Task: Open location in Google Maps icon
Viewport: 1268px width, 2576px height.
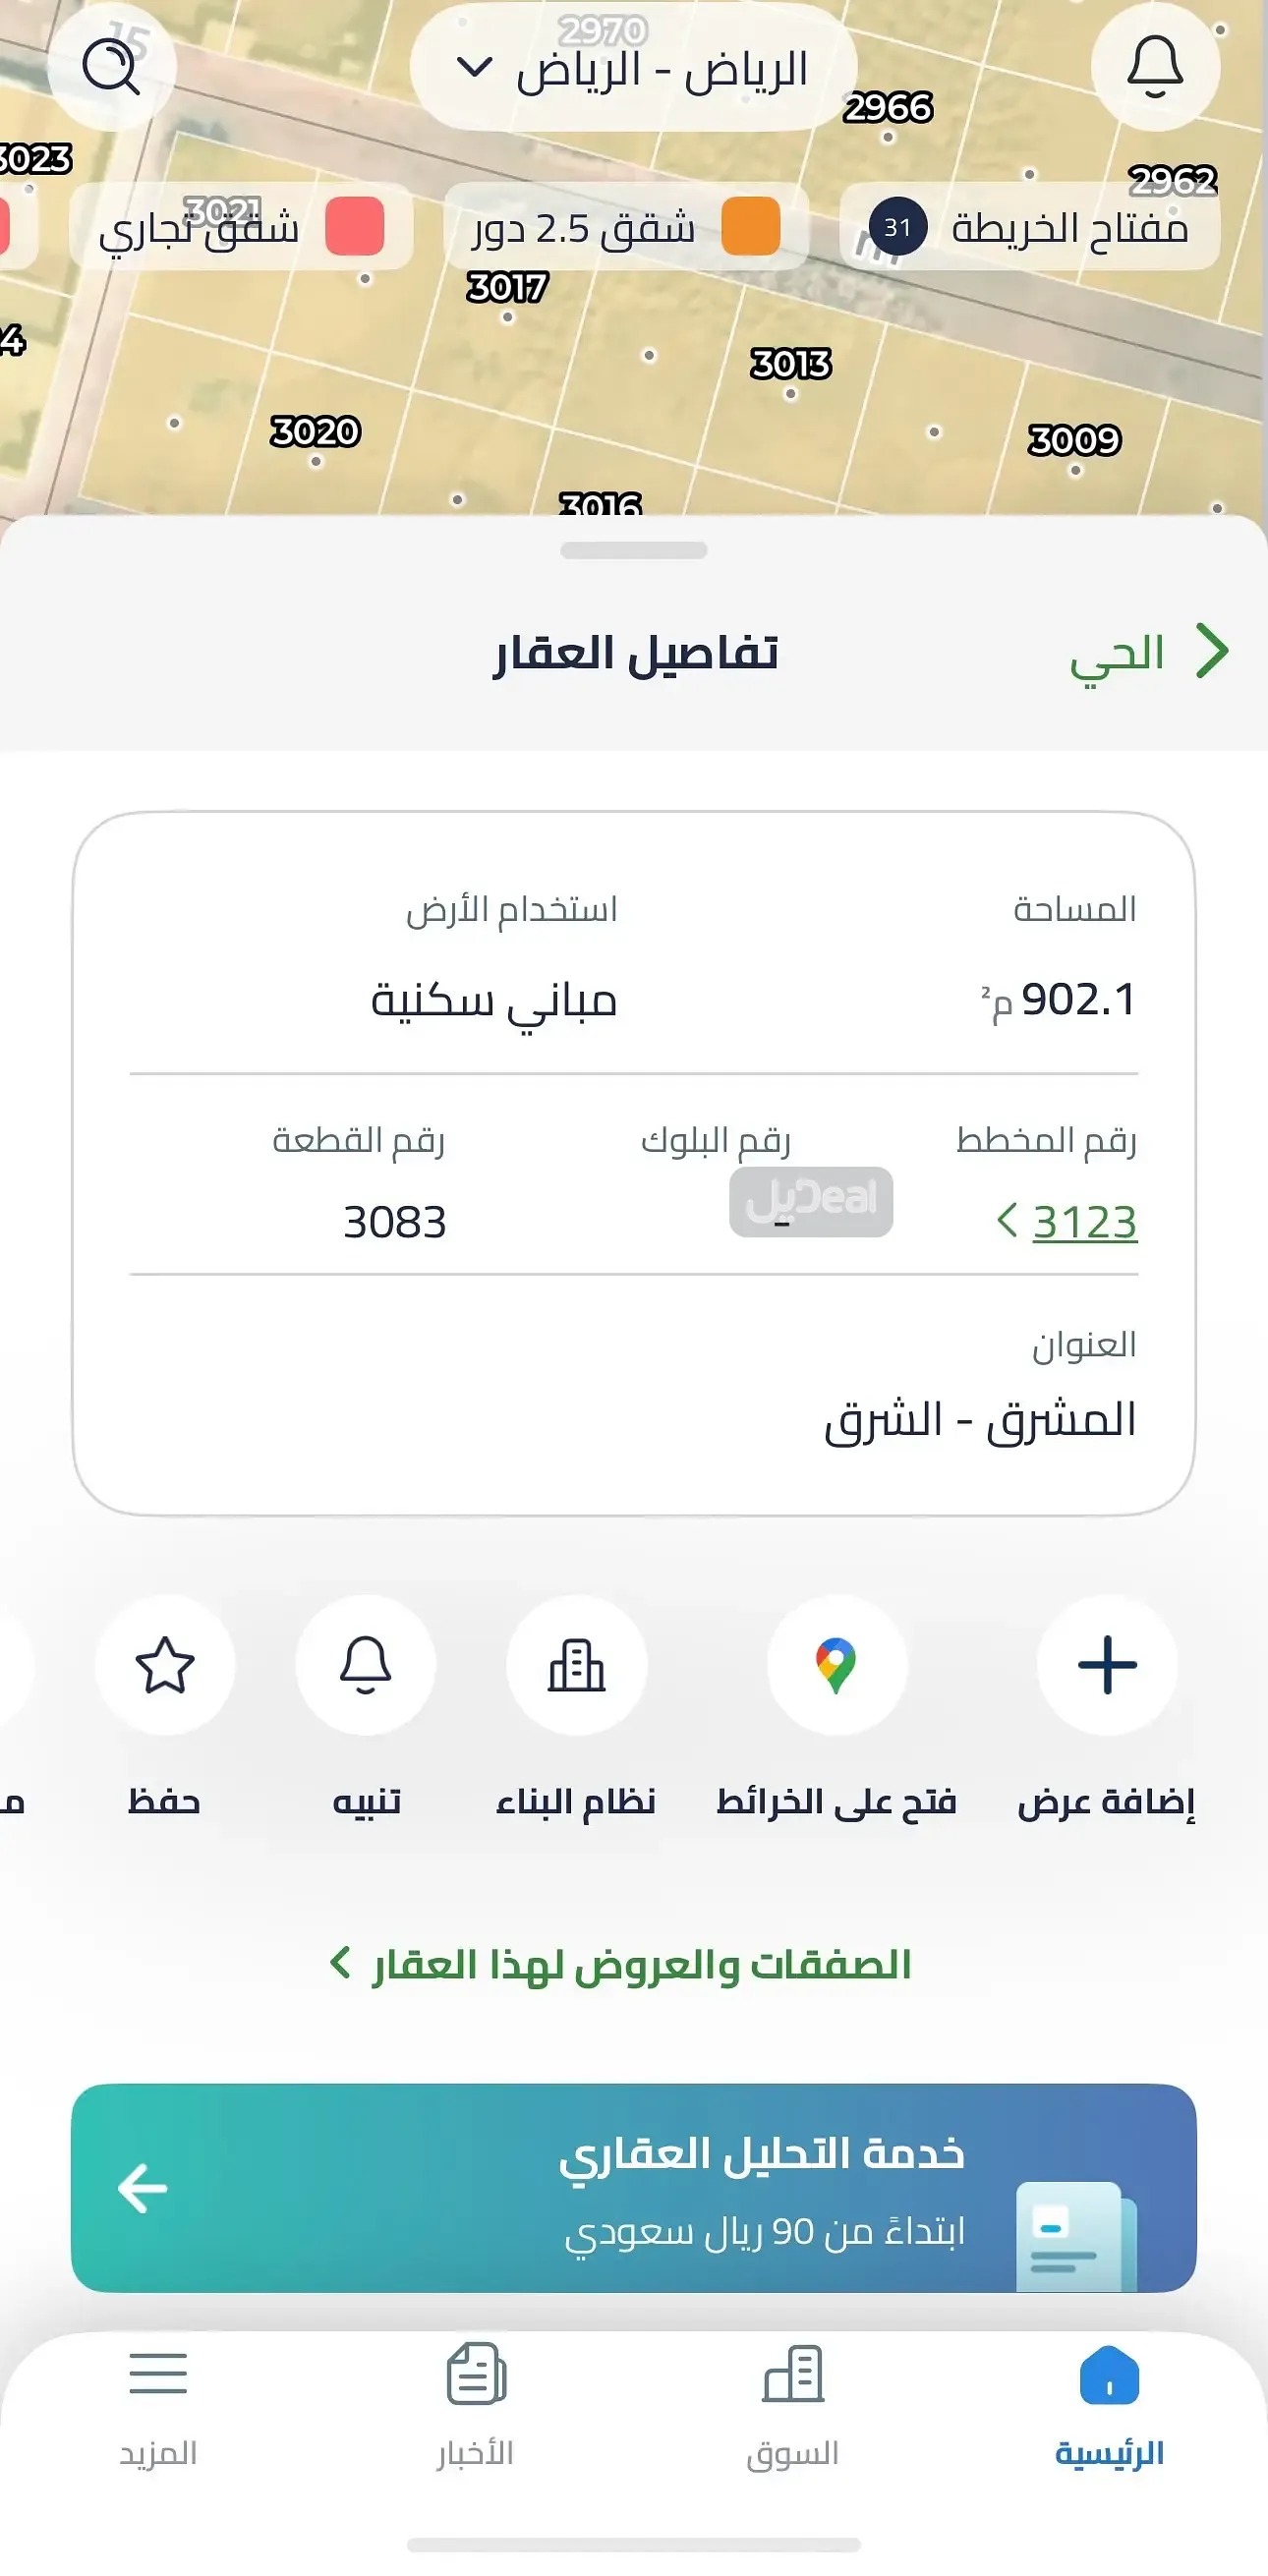Action: [x=837, y=1665]
